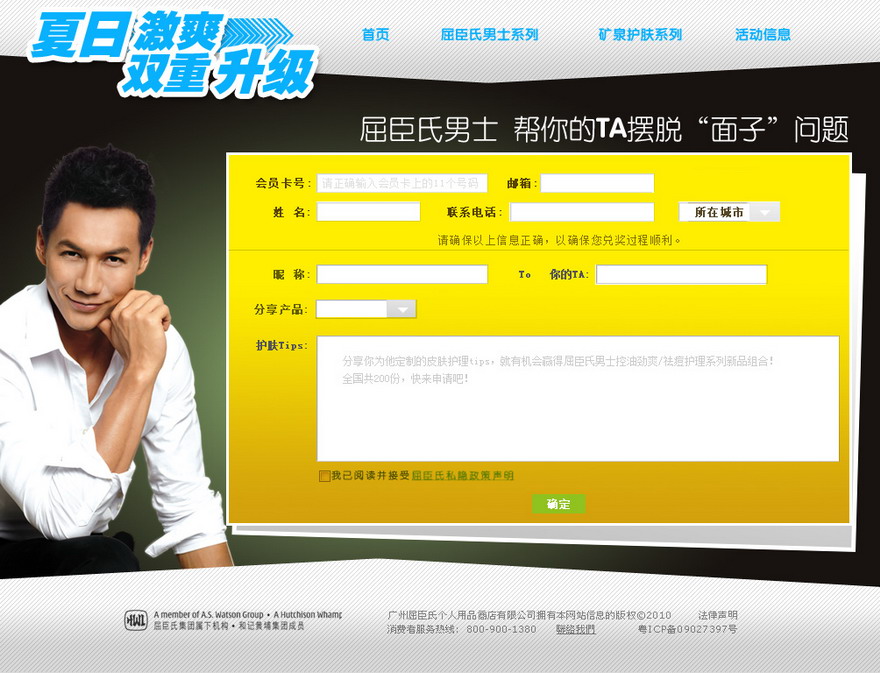Image resolution: width=880 pixels, height=673 pixels.
Task: Click the 请确保以上信息正确 notice text
Action: (560, 240)
